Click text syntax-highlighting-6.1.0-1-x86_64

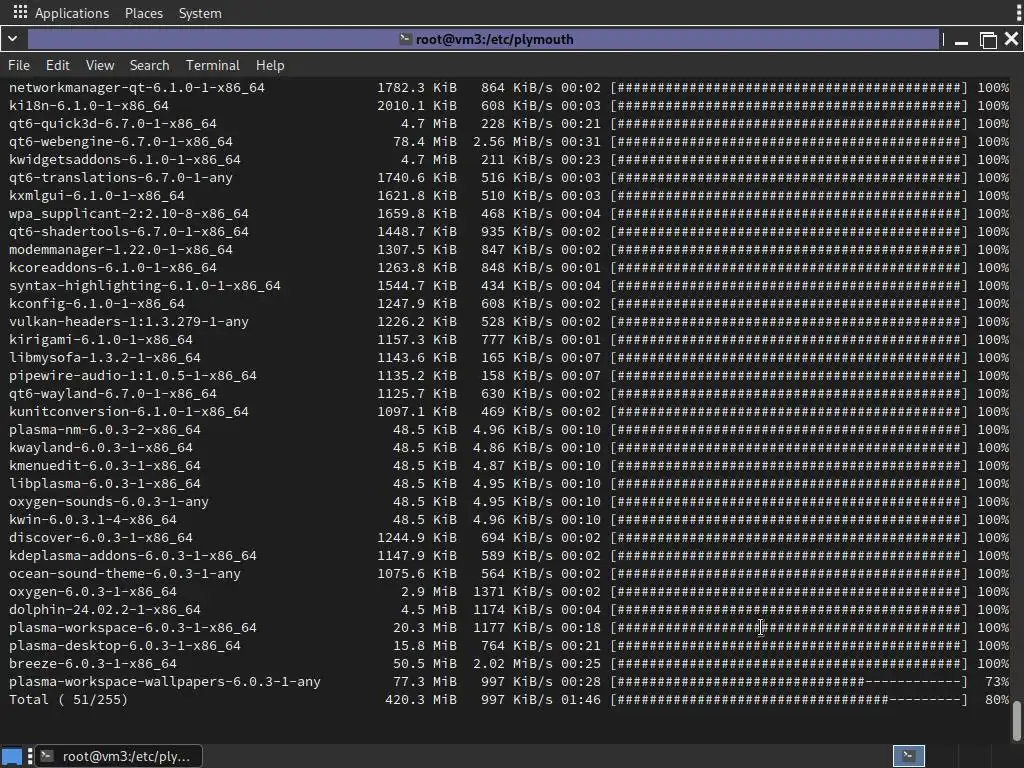(x=145, y=285)
